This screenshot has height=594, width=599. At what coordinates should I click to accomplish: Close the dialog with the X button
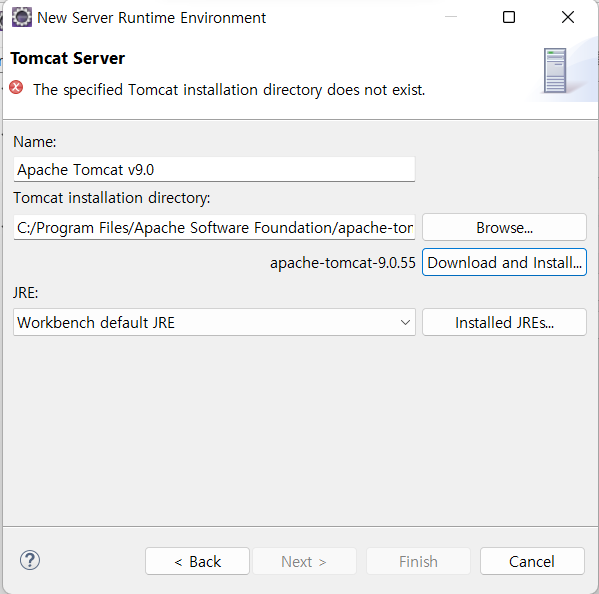pos(568,17)
